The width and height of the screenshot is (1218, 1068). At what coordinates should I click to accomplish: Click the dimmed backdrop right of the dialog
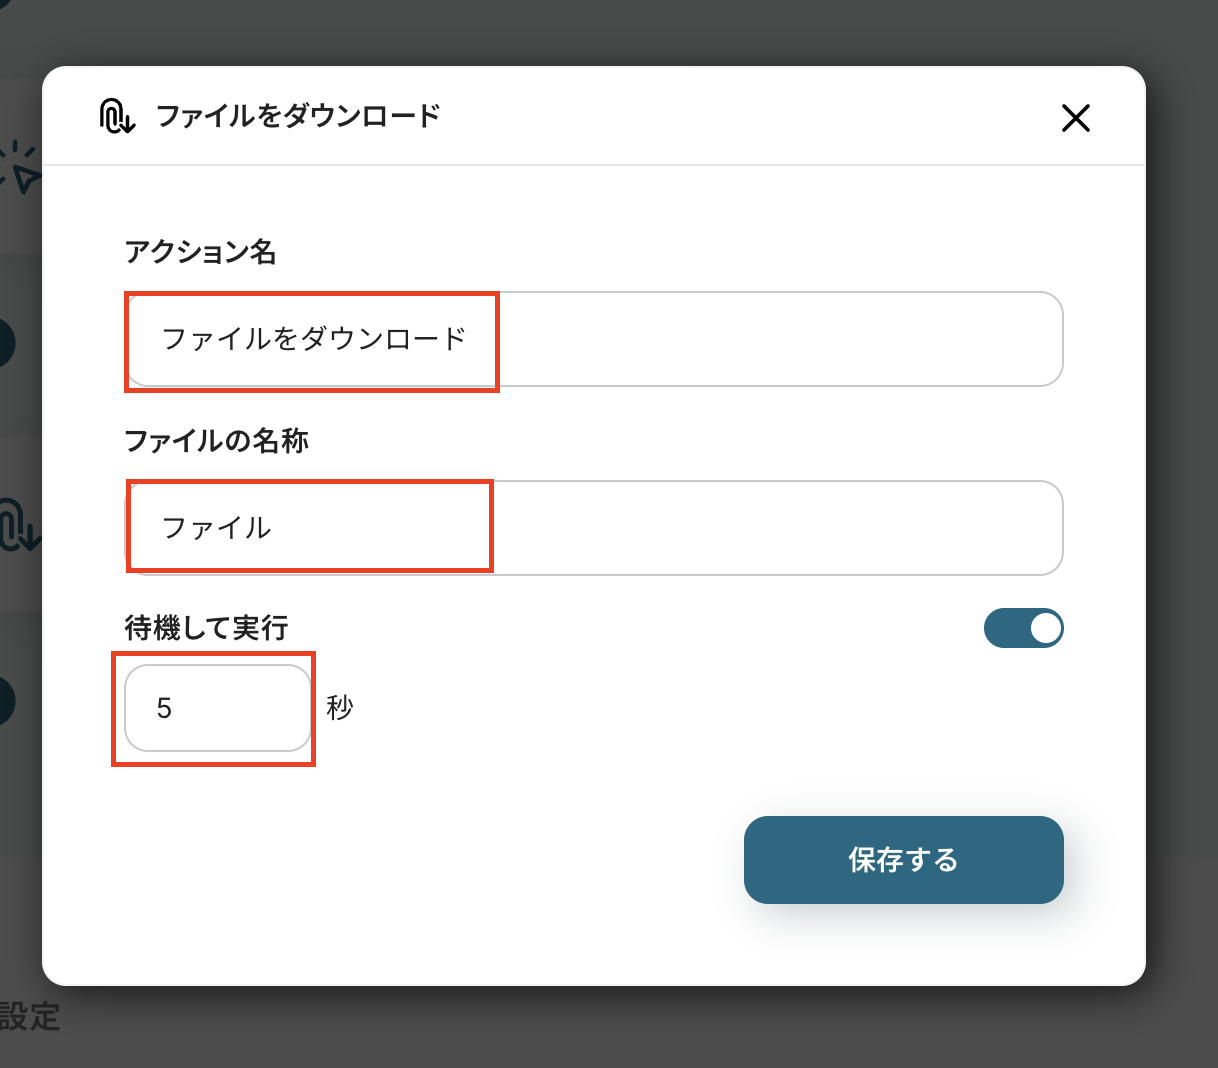[1182, 500]
